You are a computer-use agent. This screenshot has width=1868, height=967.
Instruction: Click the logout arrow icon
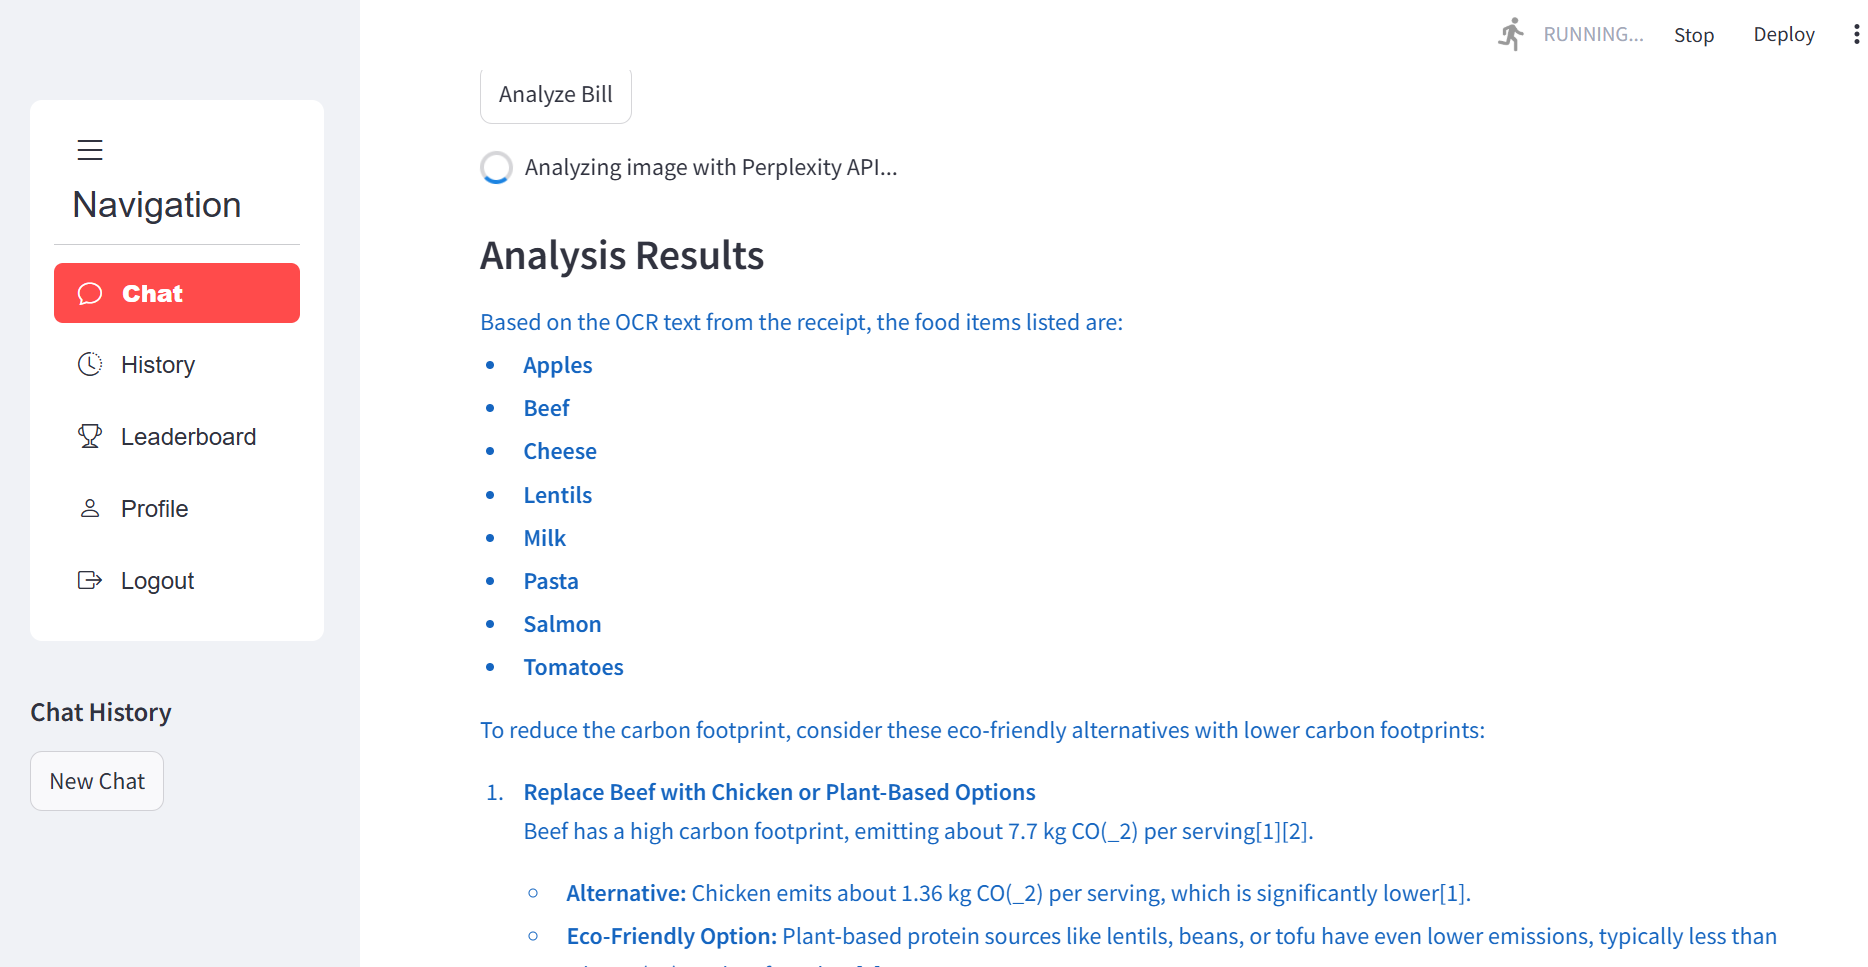click(x=90, y=580)
